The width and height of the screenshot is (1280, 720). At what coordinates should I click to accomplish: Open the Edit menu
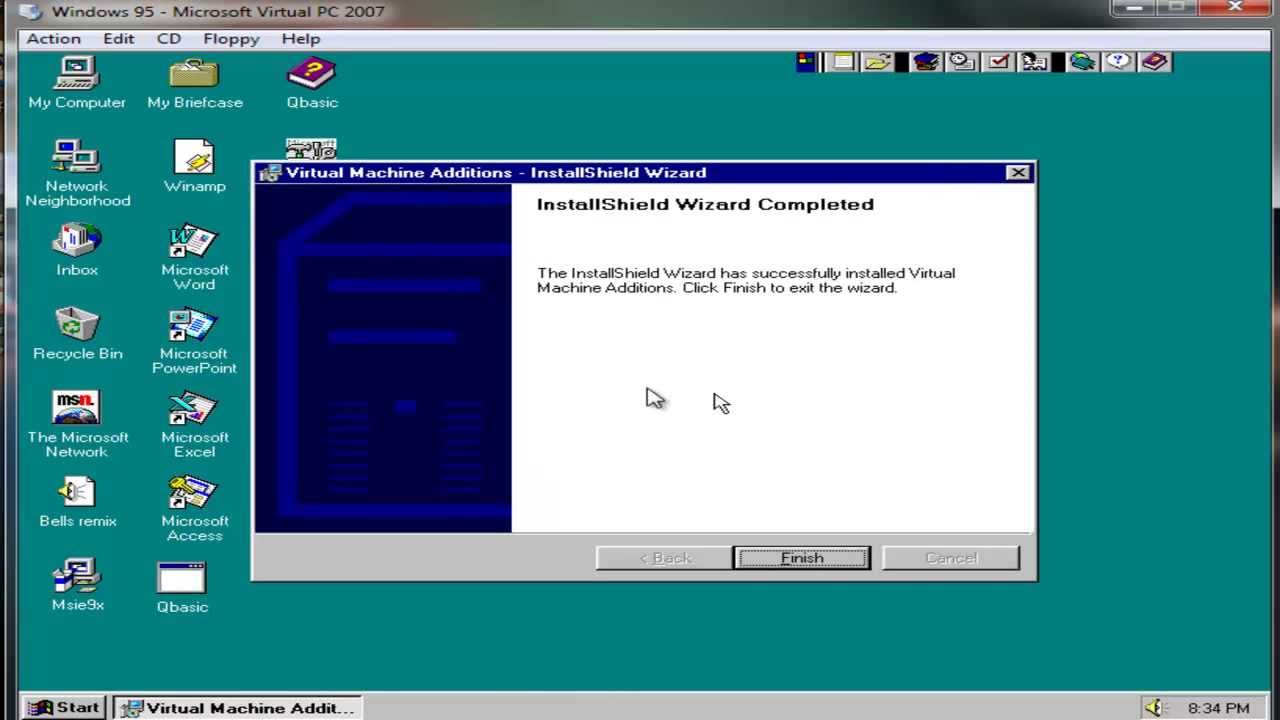coord(118,39)
